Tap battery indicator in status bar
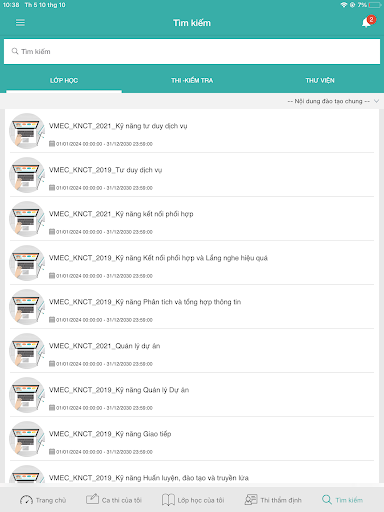This screenshot has height=512, width=384. coord(375,5)
